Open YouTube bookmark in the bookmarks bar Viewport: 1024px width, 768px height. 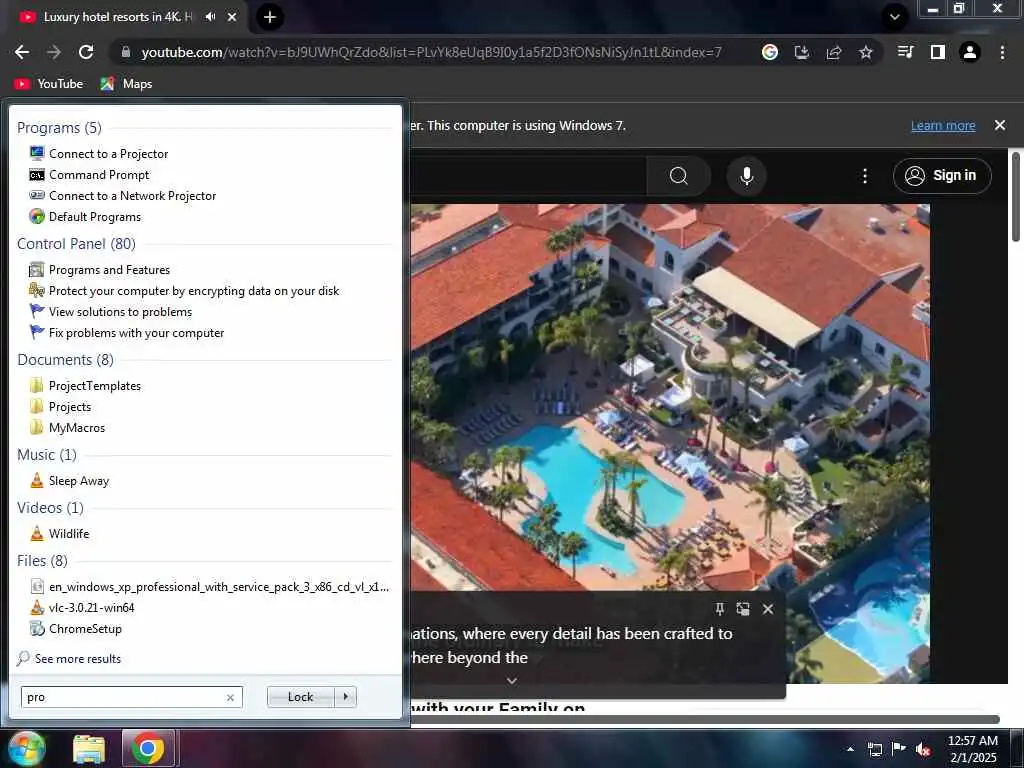[49, 84]
